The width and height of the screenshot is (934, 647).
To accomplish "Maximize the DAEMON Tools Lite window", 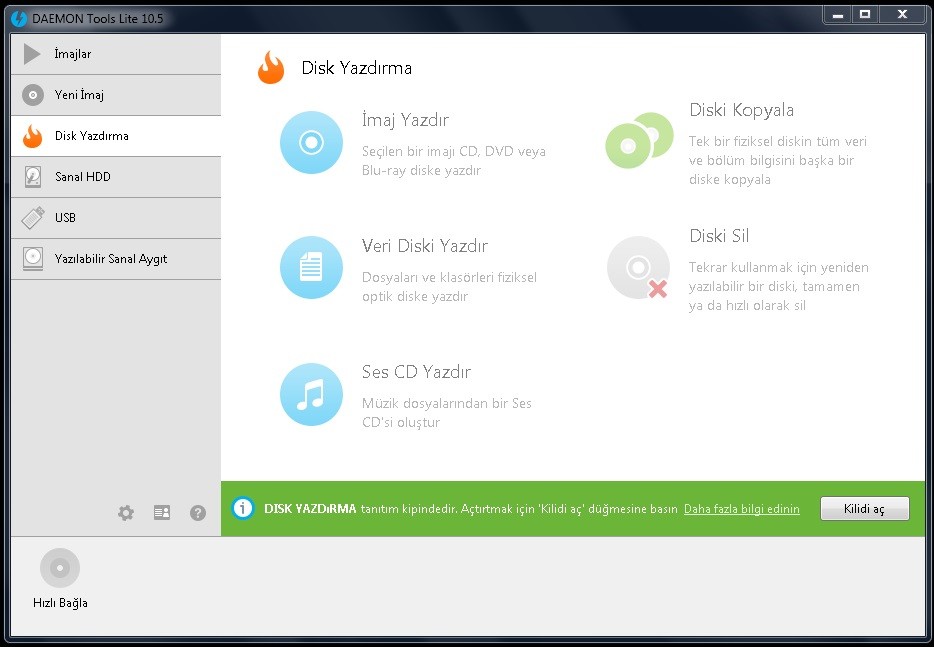I will (x=865, y=15).
